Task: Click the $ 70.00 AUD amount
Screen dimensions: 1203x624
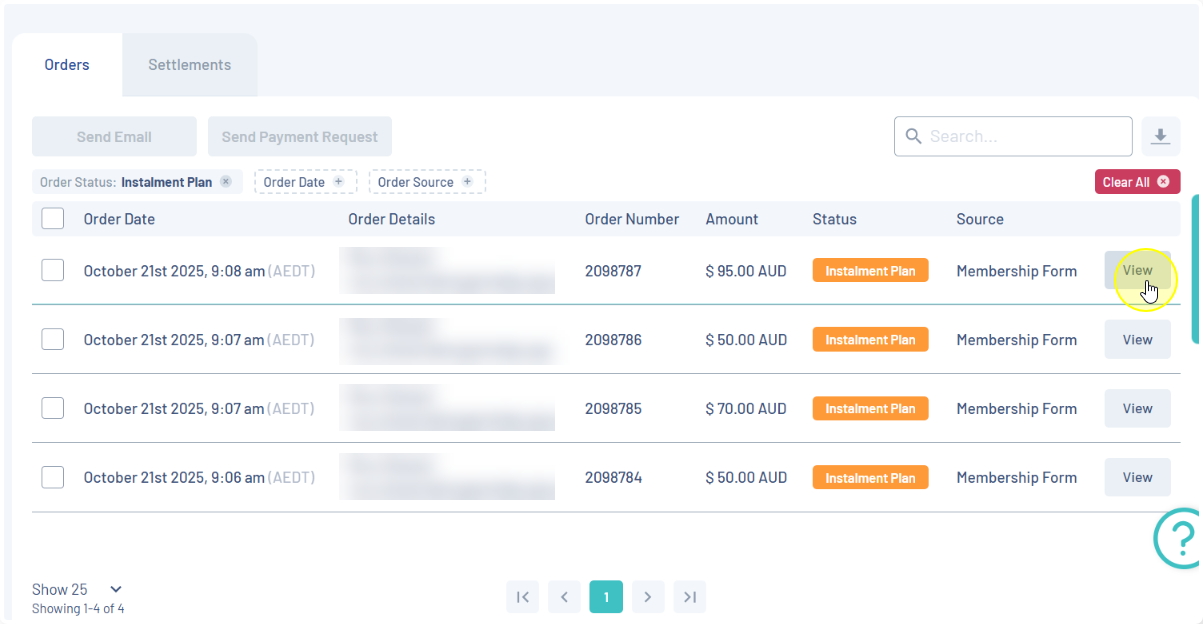Action: (x=746, y=408)
